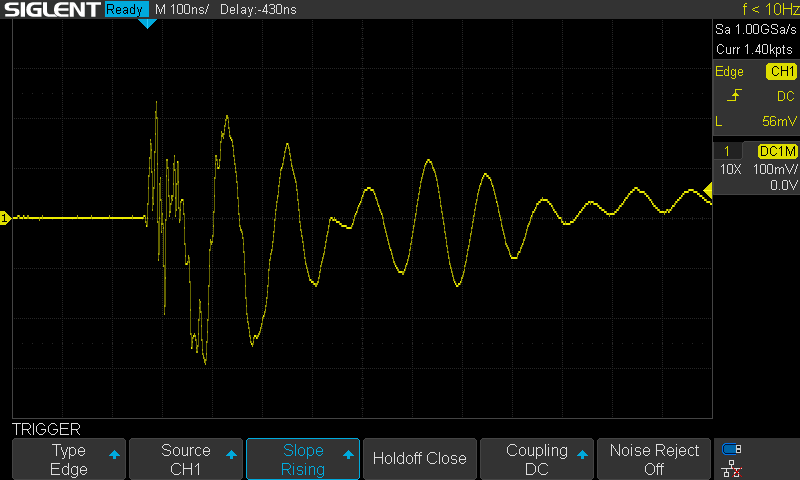Change the trigger Source CH1 setting
This screenshot has height=480, width=800.
click(186, 459)
